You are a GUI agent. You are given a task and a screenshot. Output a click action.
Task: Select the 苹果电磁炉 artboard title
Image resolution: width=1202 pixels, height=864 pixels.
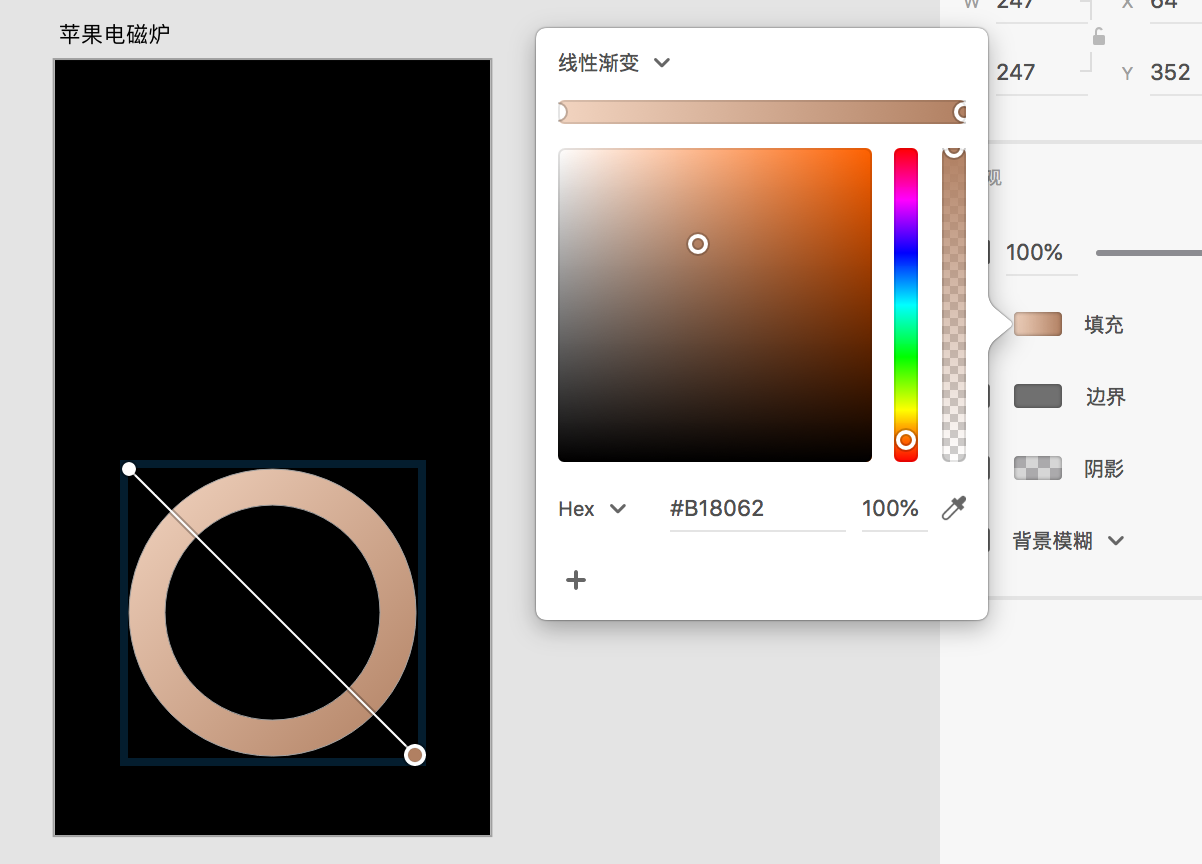115,35
